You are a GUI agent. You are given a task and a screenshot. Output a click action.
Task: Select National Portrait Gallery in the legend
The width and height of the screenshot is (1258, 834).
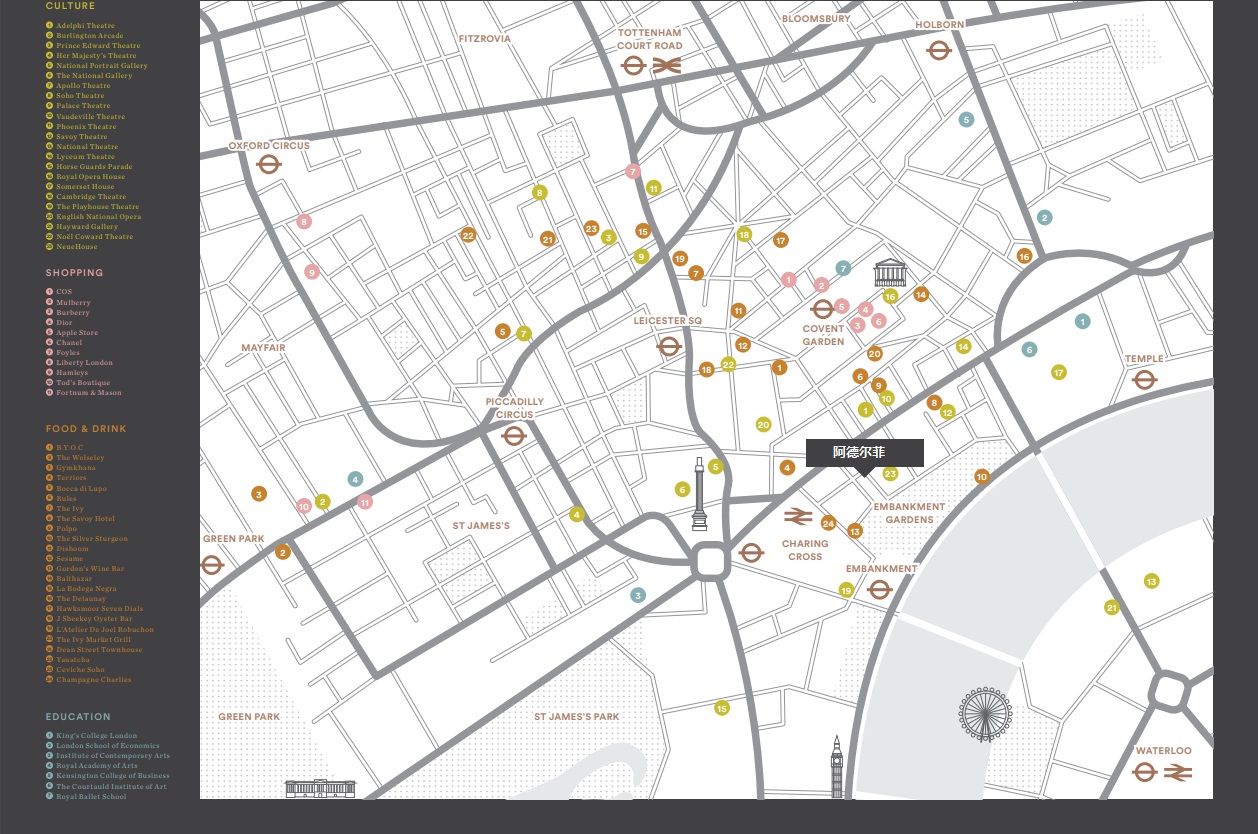click(x=102, y=66)
